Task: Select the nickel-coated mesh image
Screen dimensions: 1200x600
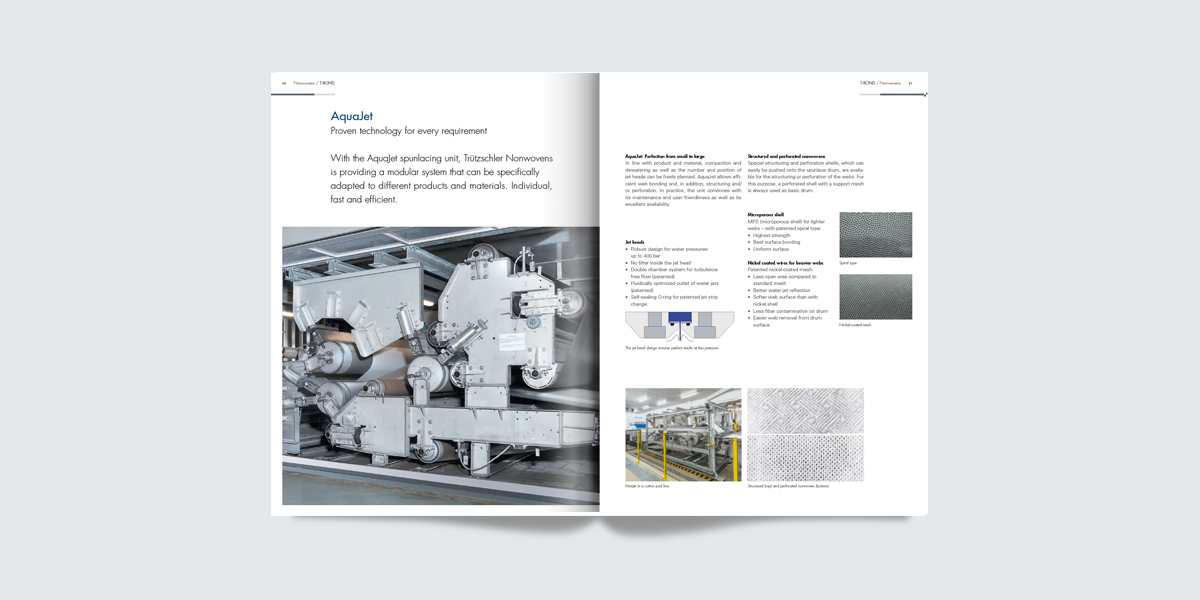Action: coord(875,297)
